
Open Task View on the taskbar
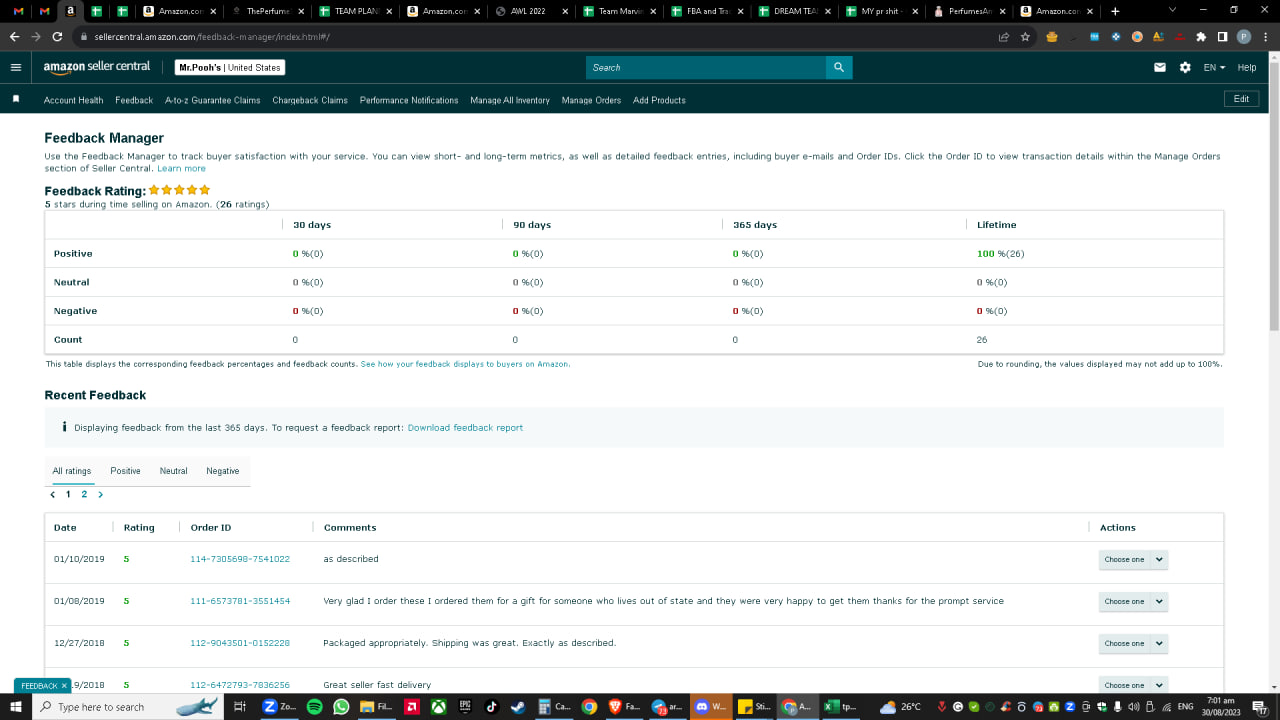(x=240, y=706)
